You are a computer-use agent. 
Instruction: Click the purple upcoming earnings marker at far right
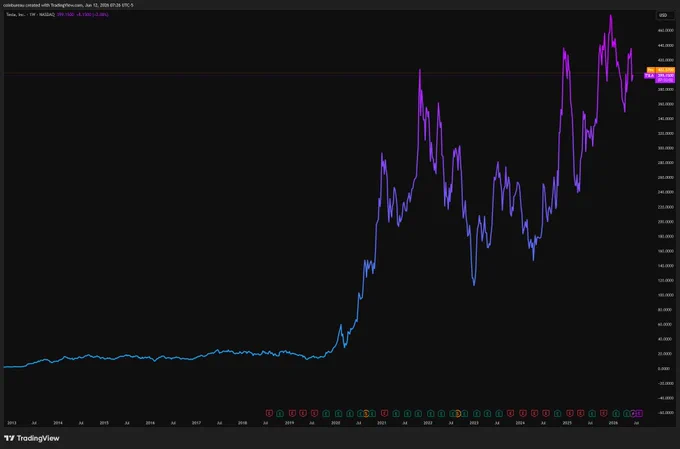(638, 413)
